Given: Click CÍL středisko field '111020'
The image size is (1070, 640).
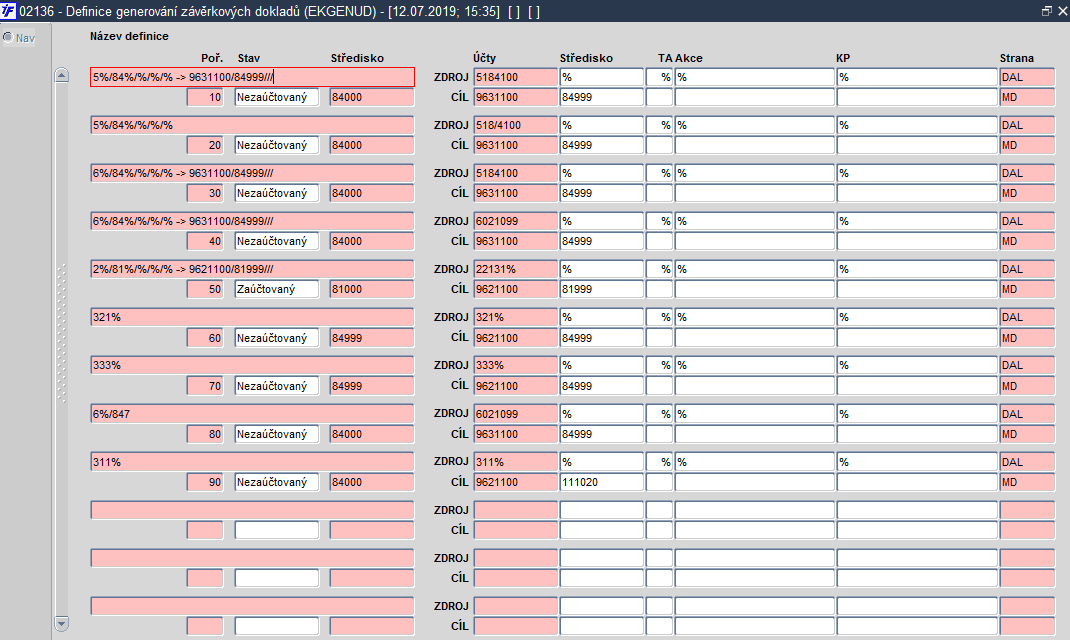Looking at the screenshot, I should click(602, 482).
